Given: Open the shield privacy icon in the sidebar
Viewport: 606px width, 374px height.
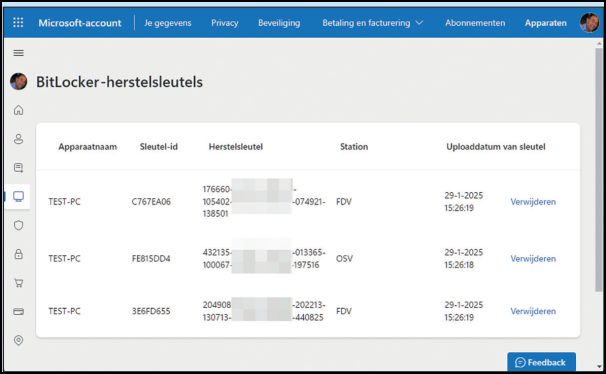Looking at the screenshot, I should click(18, 225).
